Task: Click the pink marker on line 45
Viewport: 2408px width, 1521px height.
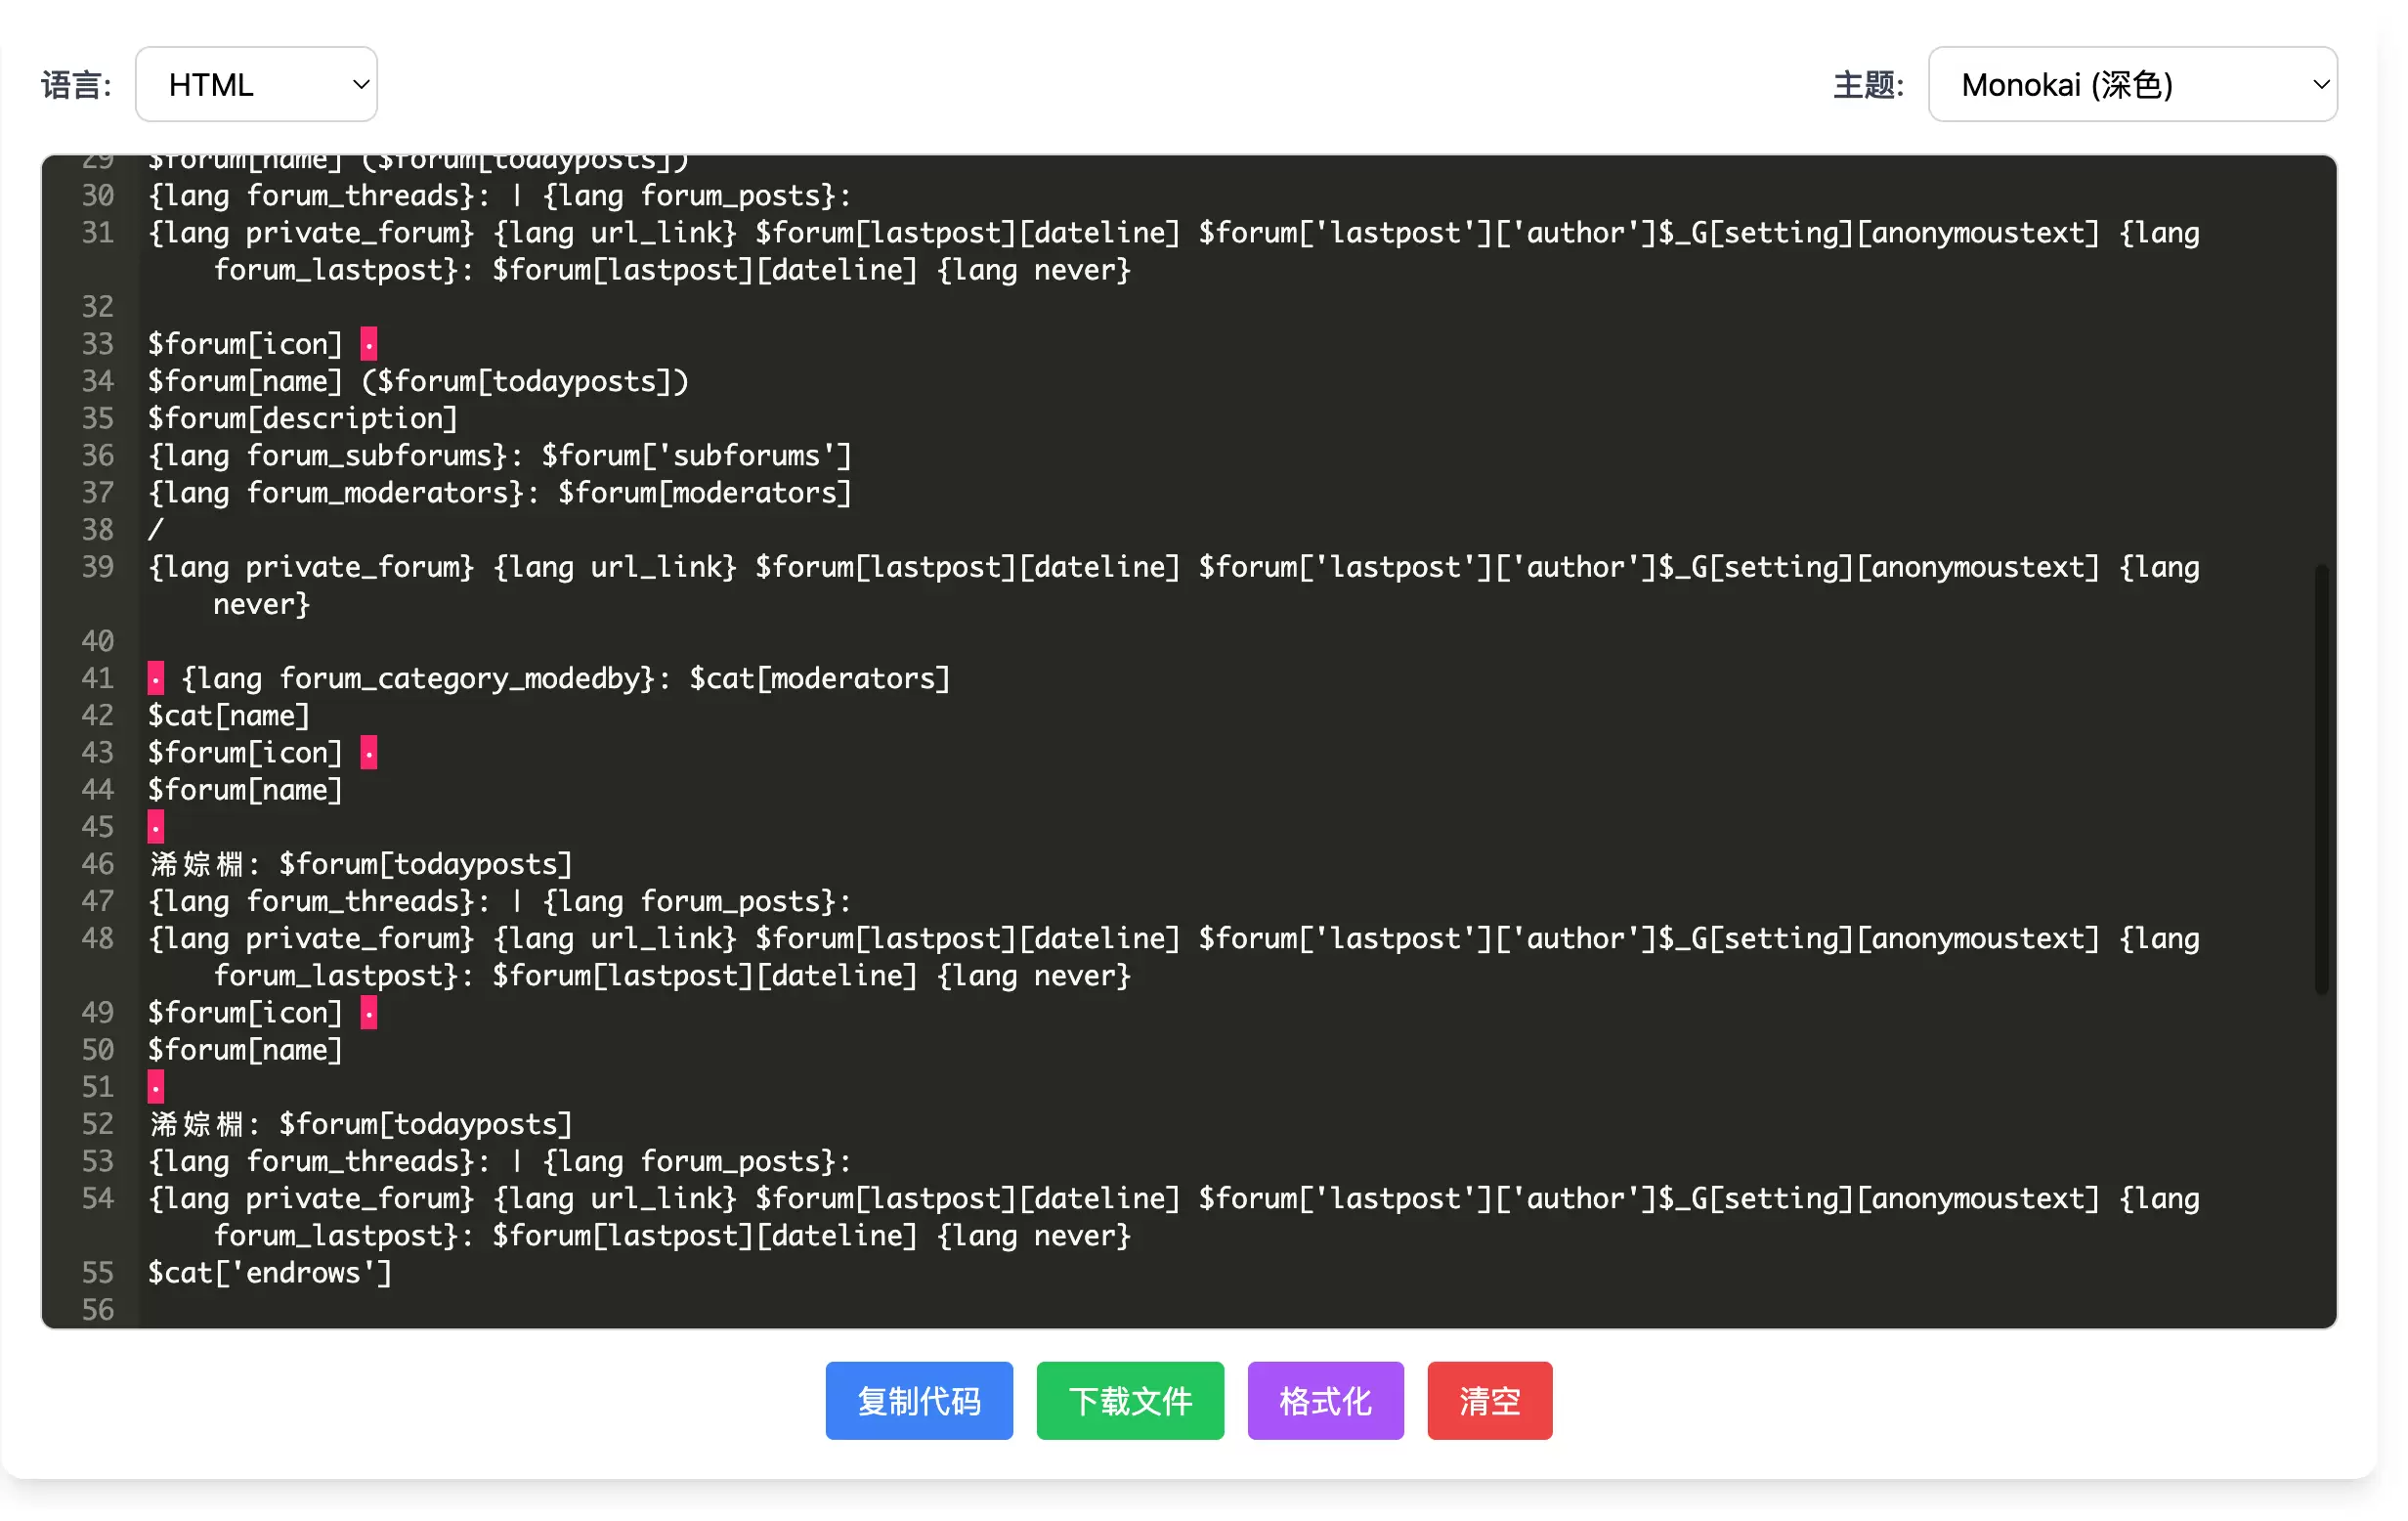Action: pos(156,827)
